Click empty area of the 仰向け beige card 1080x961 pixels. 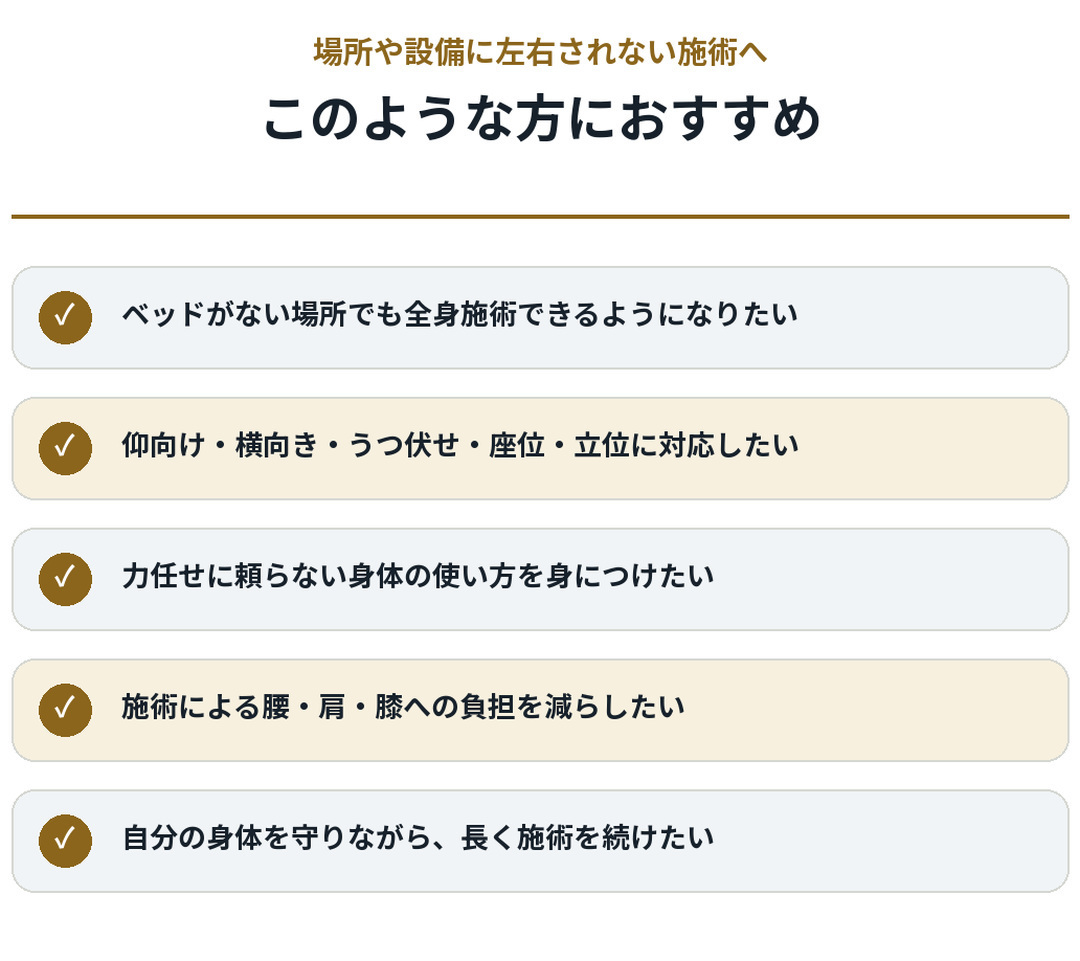(x=930, y=448)
